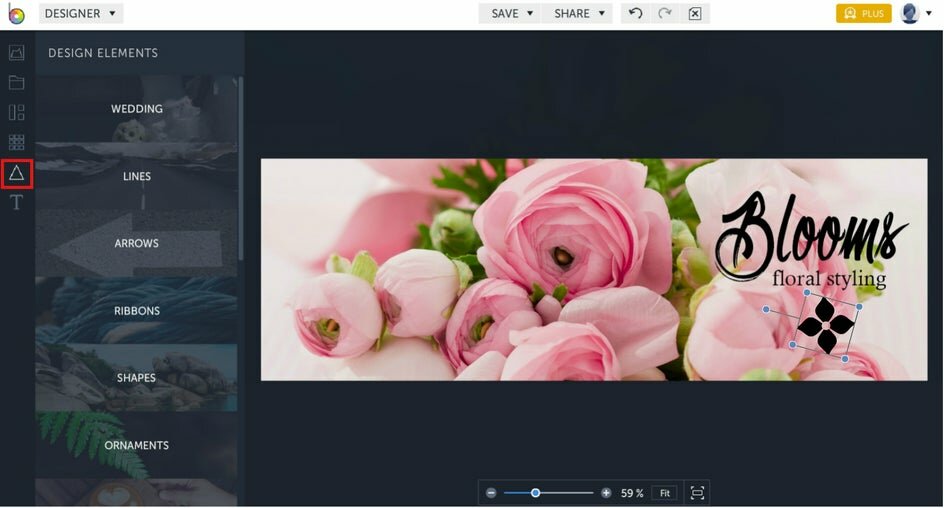This screenshot has width=944, height=508.
Task: Toggle fullscreen view icon near zoom bar
Action: pos(697,493)
